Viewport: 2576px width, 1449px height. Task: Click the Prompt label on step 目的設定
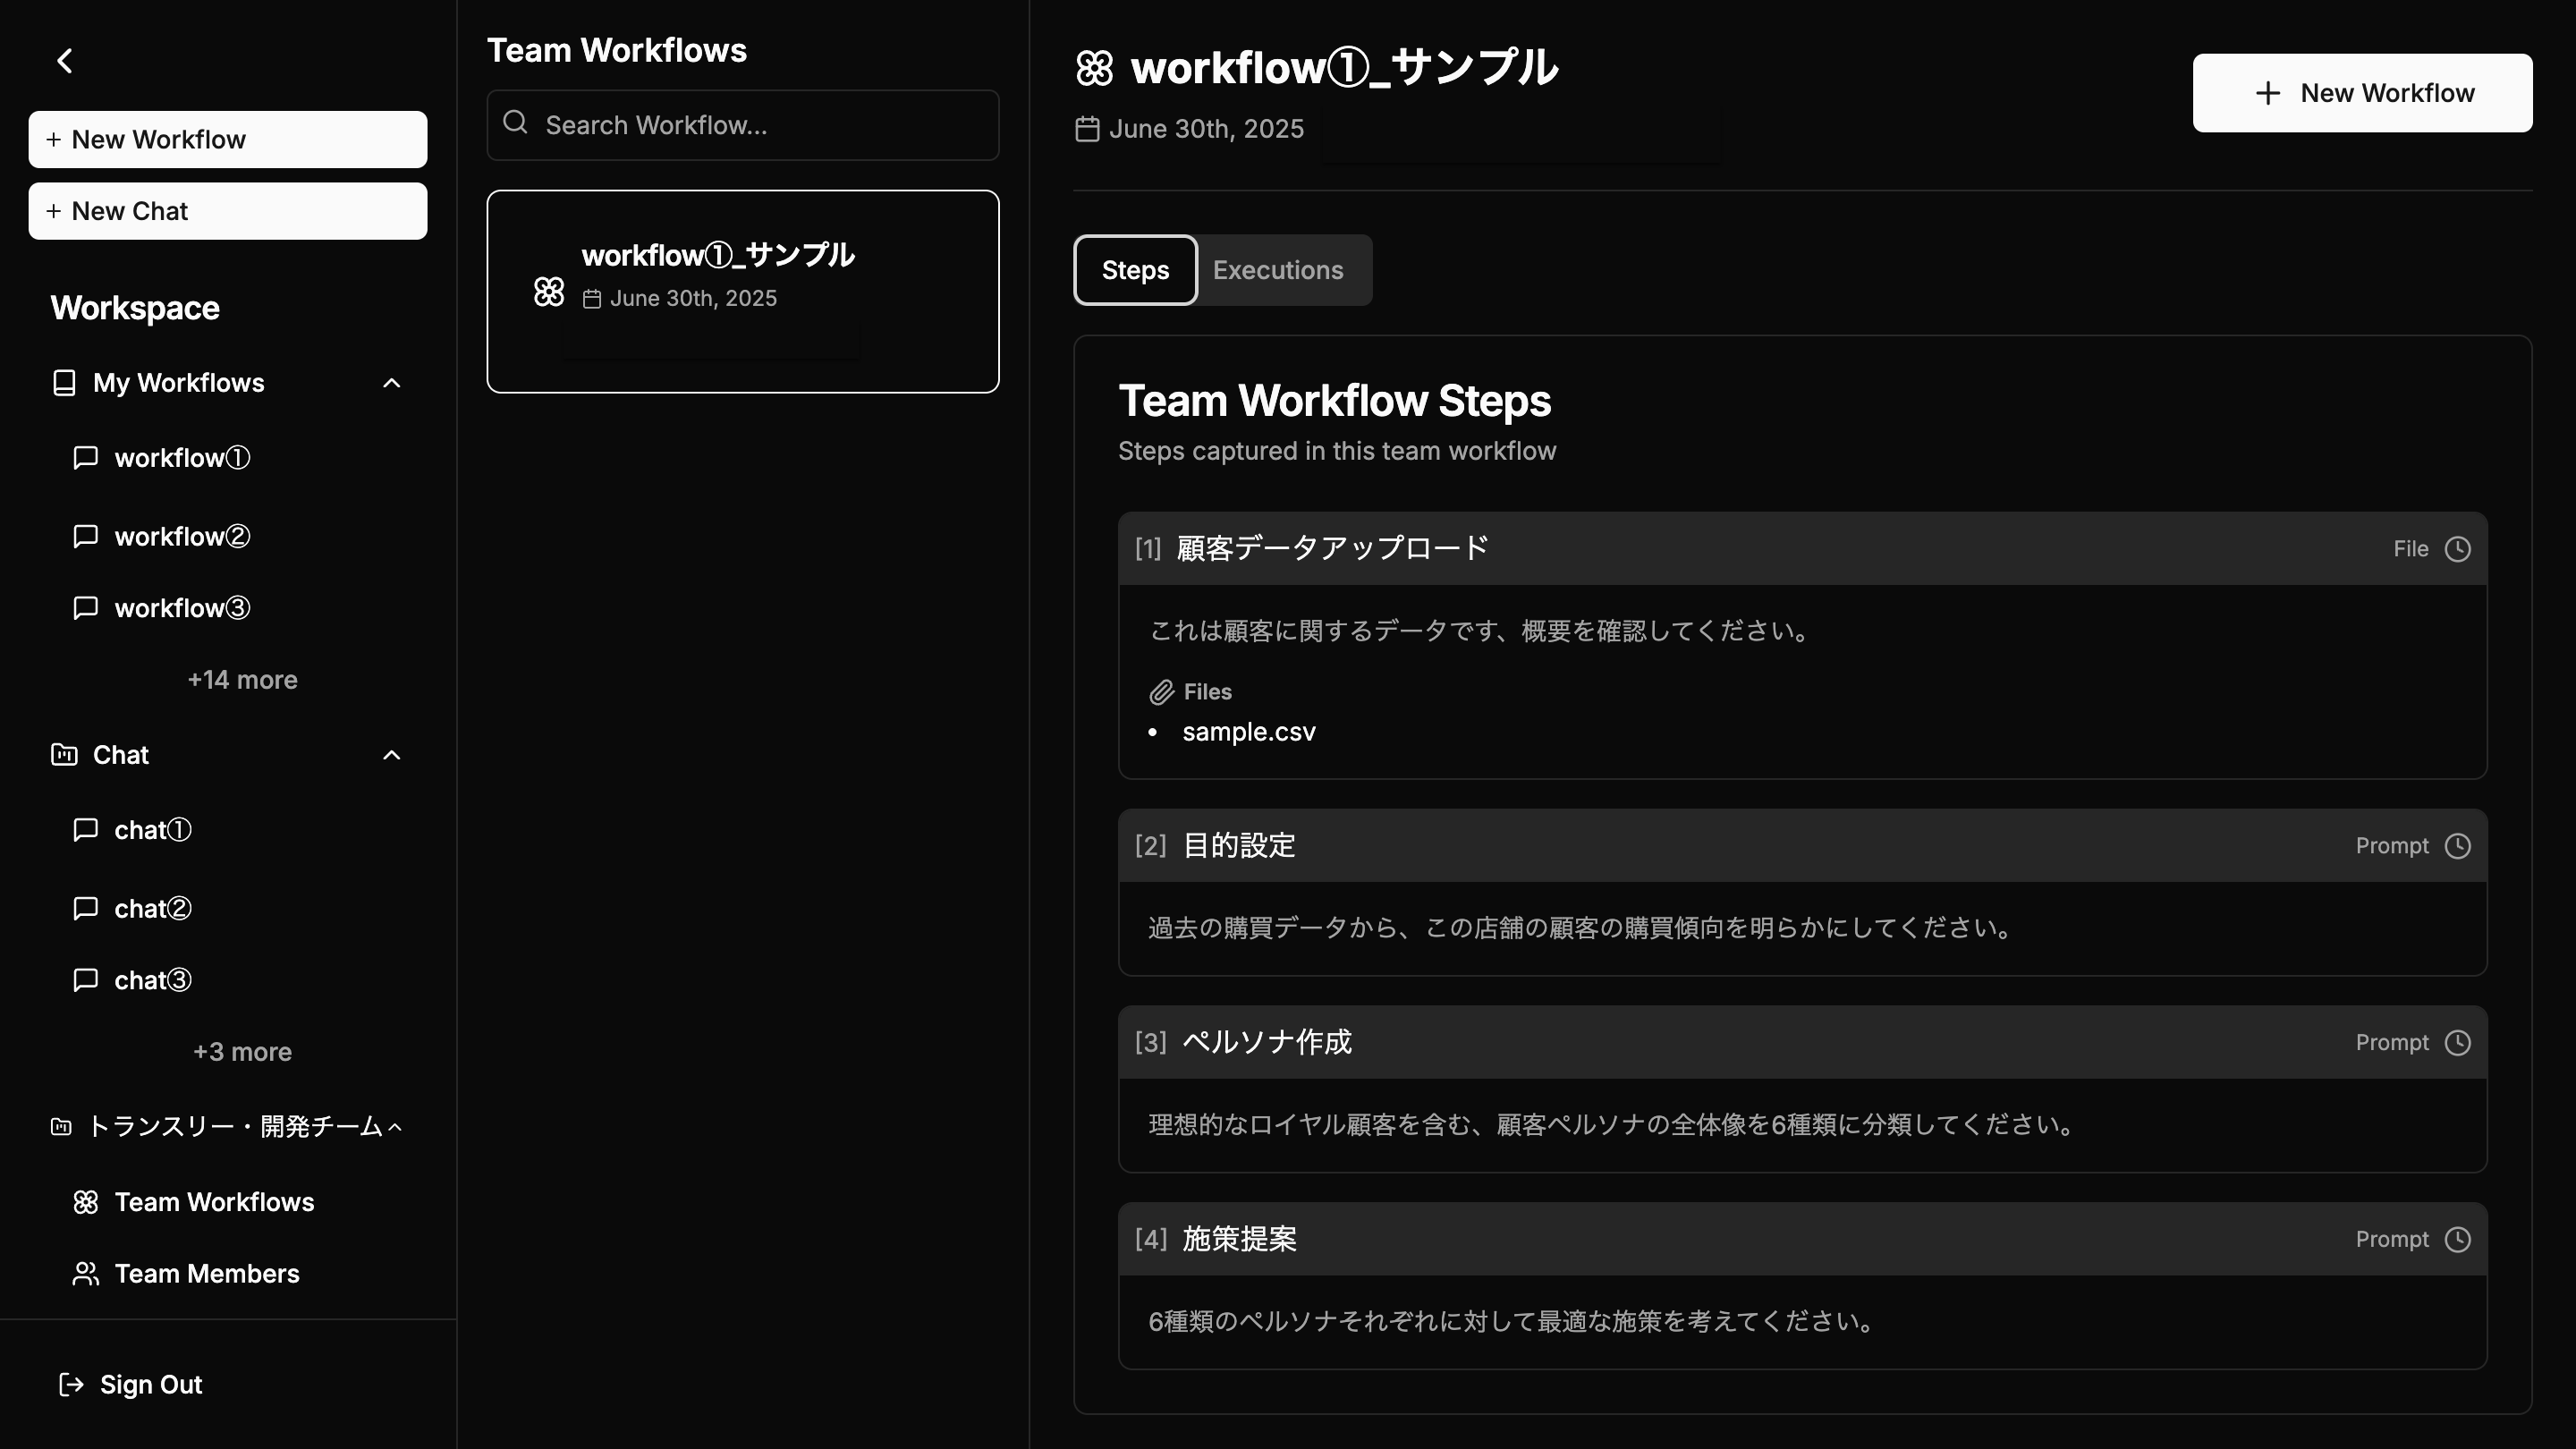pyautogui.click(x=2391, y=846)
